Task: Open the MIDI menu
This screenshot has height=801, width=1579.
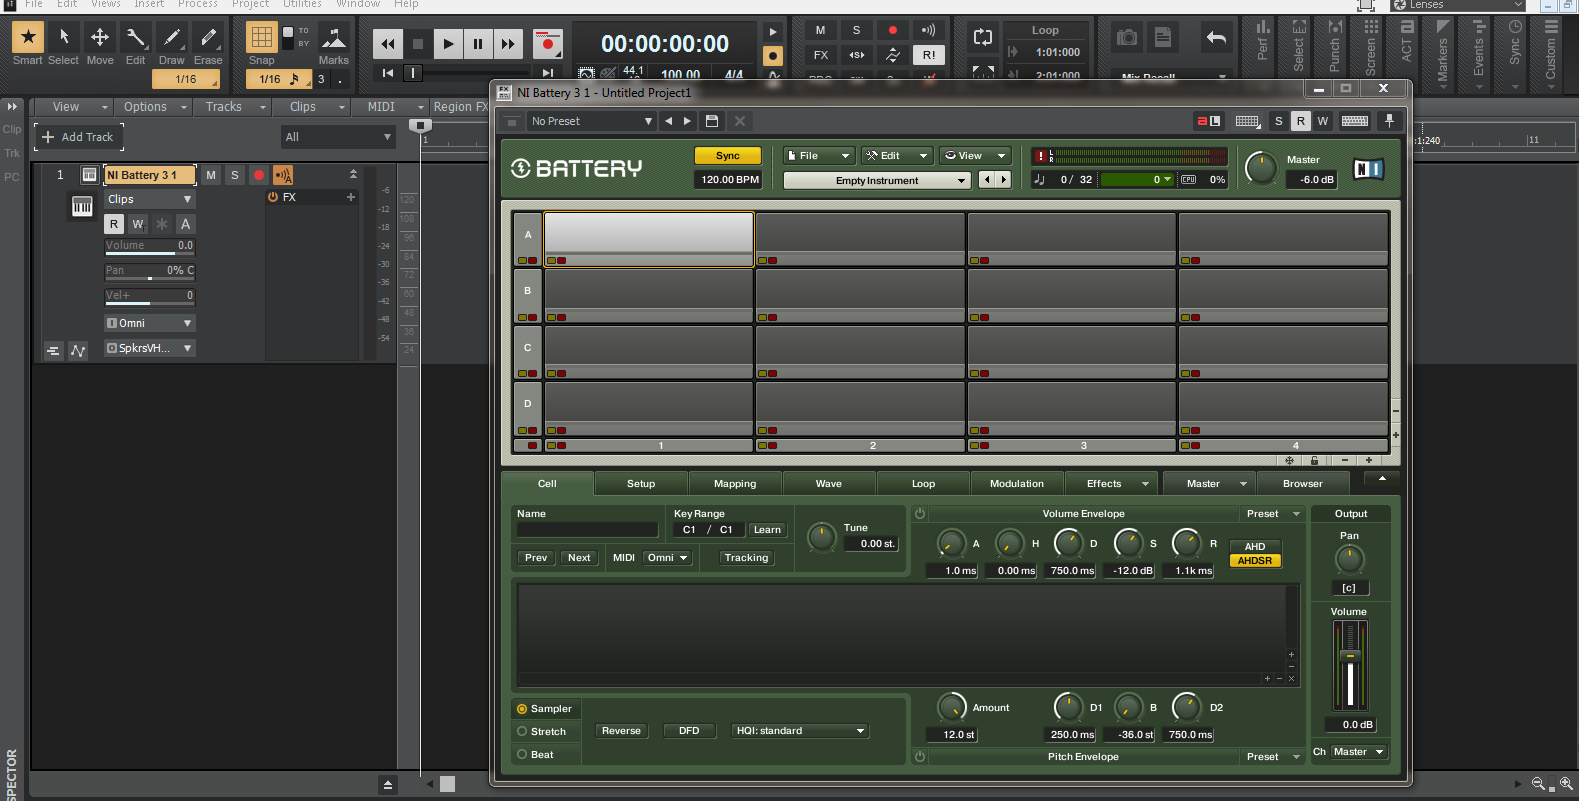Action: [392, 107]
